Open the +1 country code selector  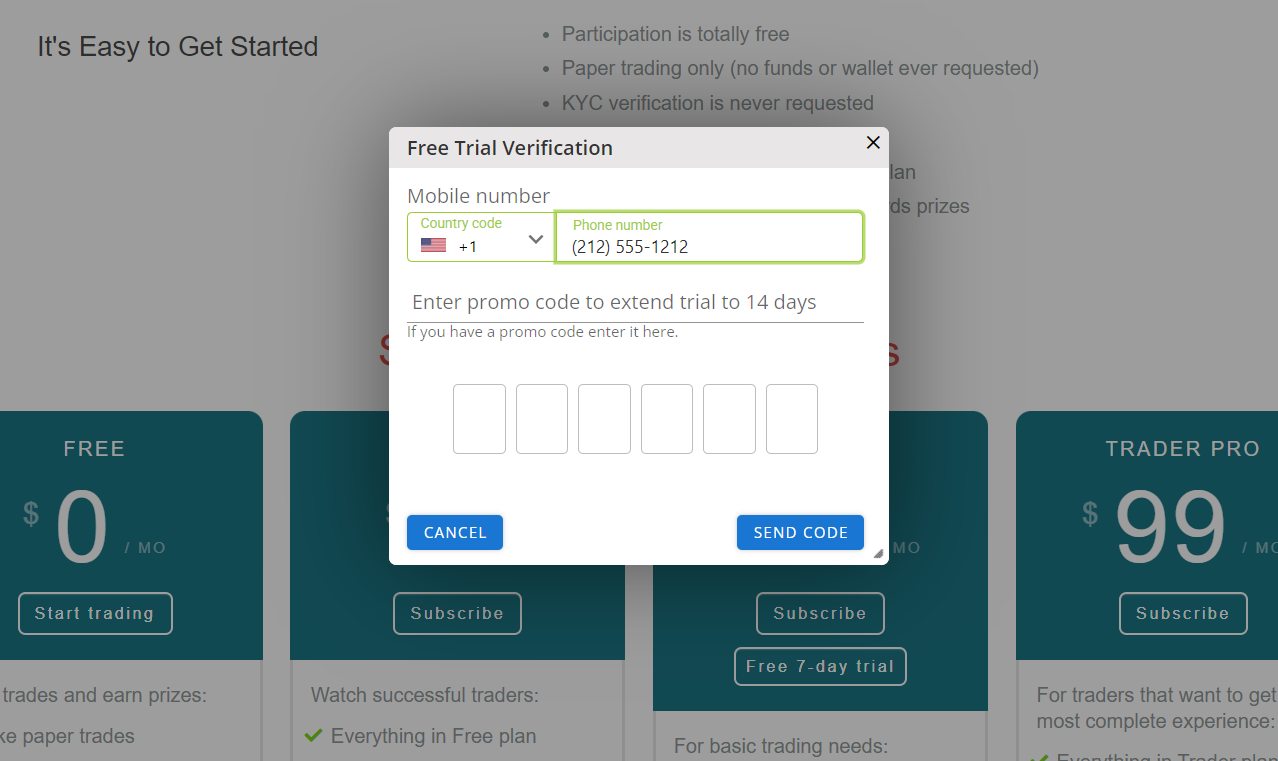pyautogui.click(x=481, y=237)
